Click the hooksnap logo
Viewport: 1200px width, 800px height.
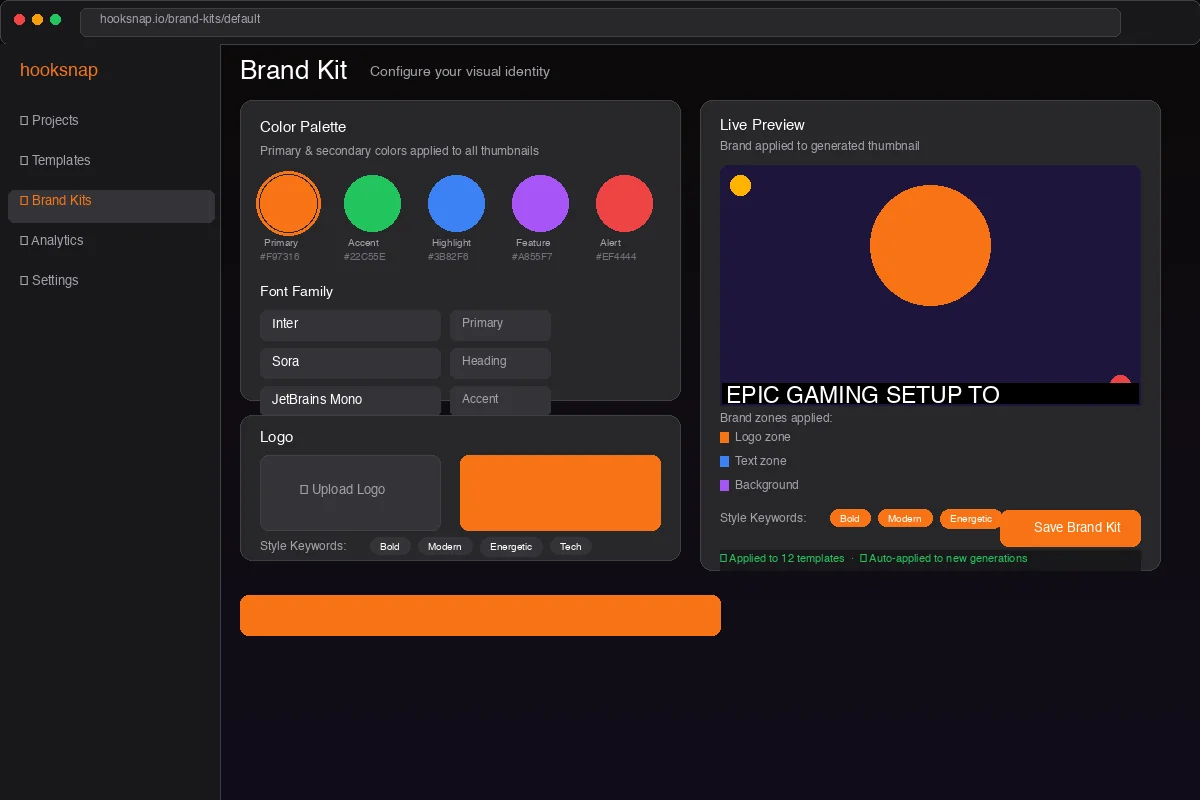59,70
